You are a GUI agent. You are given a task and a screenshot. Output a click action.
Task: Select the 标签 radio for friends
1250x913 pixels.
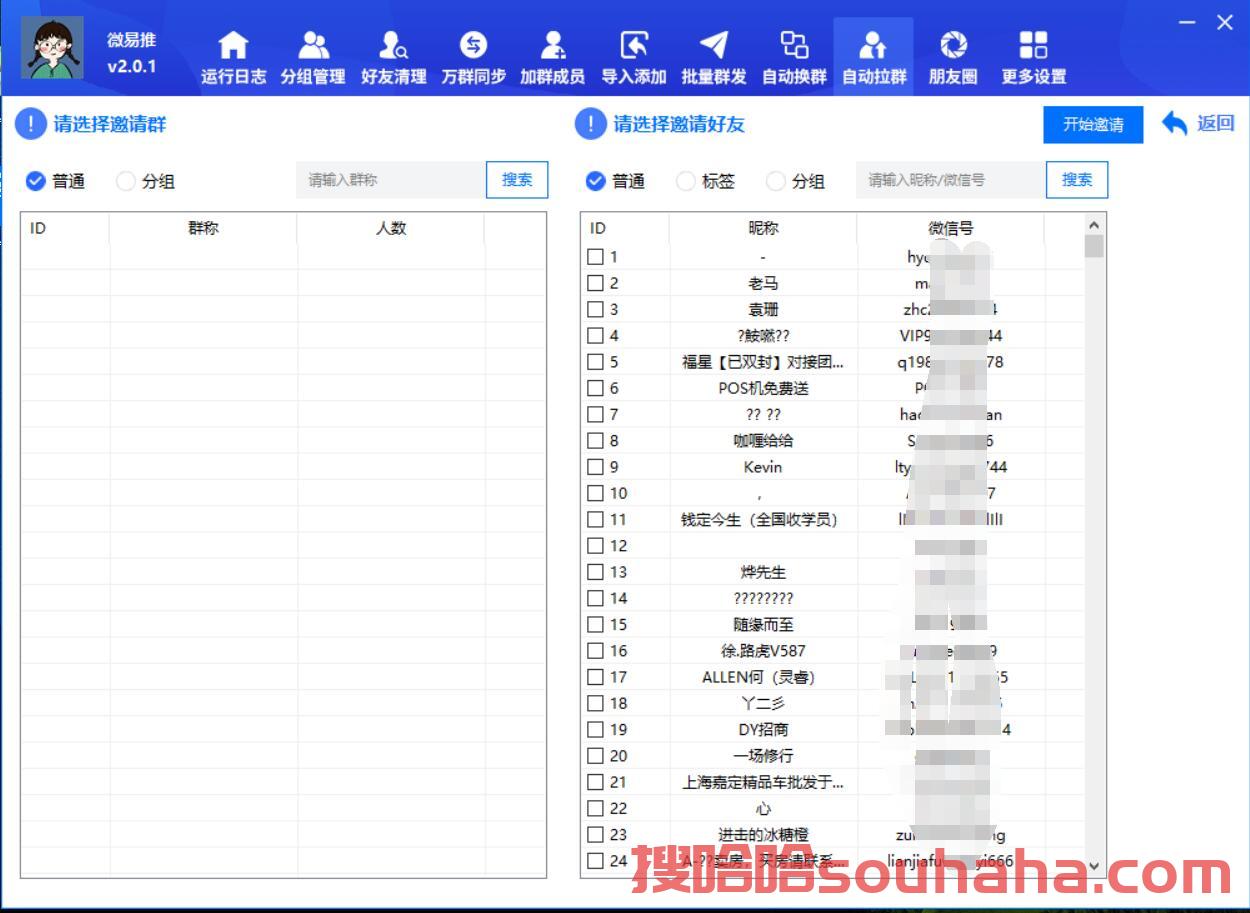[686, 181]
